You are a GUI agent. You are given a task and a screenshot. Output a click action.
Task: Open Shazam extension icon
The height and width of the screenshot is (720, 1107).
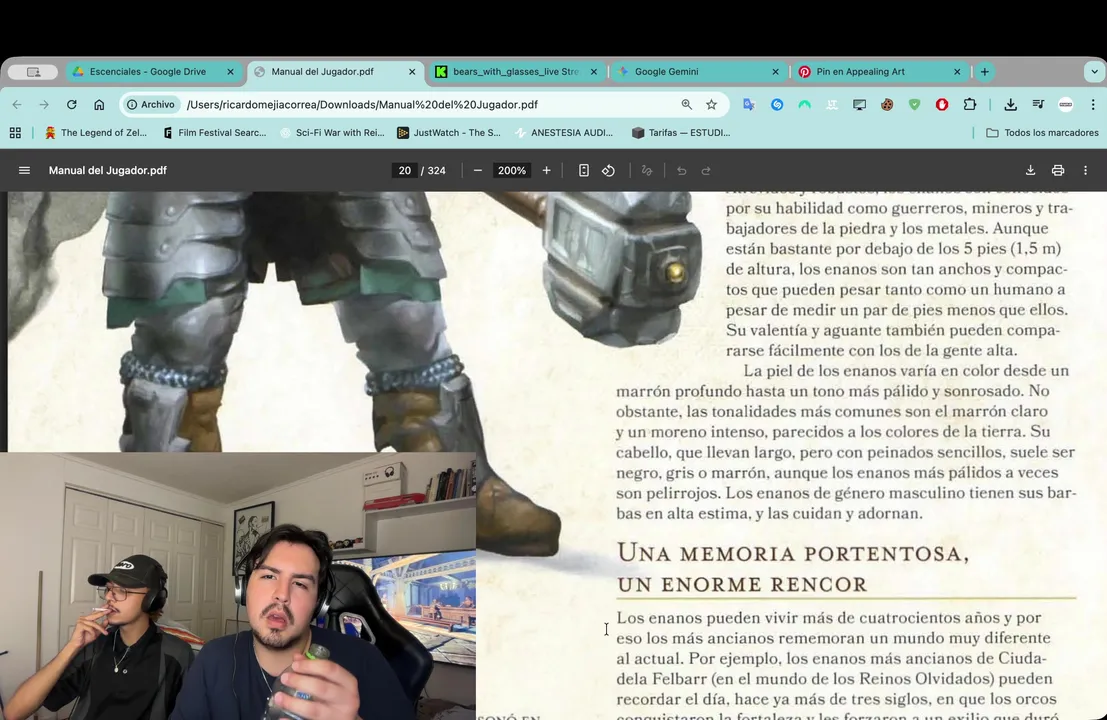[777, 104]
